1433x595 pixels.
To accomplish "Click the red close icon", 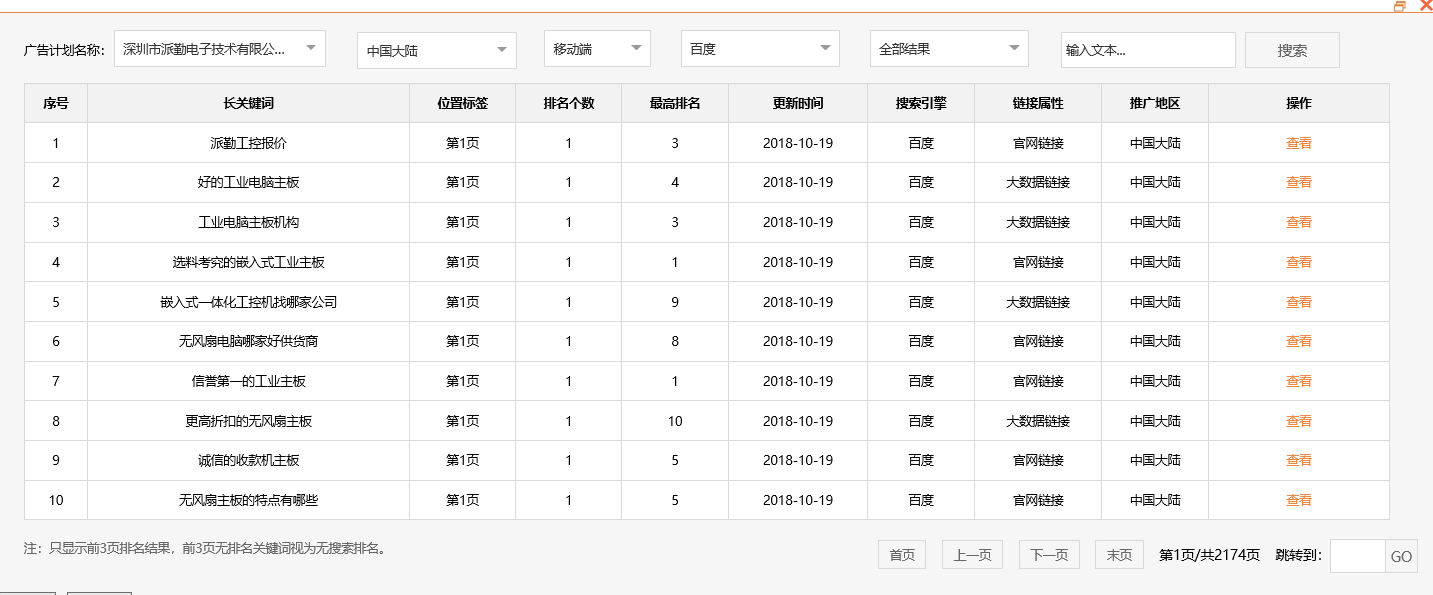I will [1425, 6].
